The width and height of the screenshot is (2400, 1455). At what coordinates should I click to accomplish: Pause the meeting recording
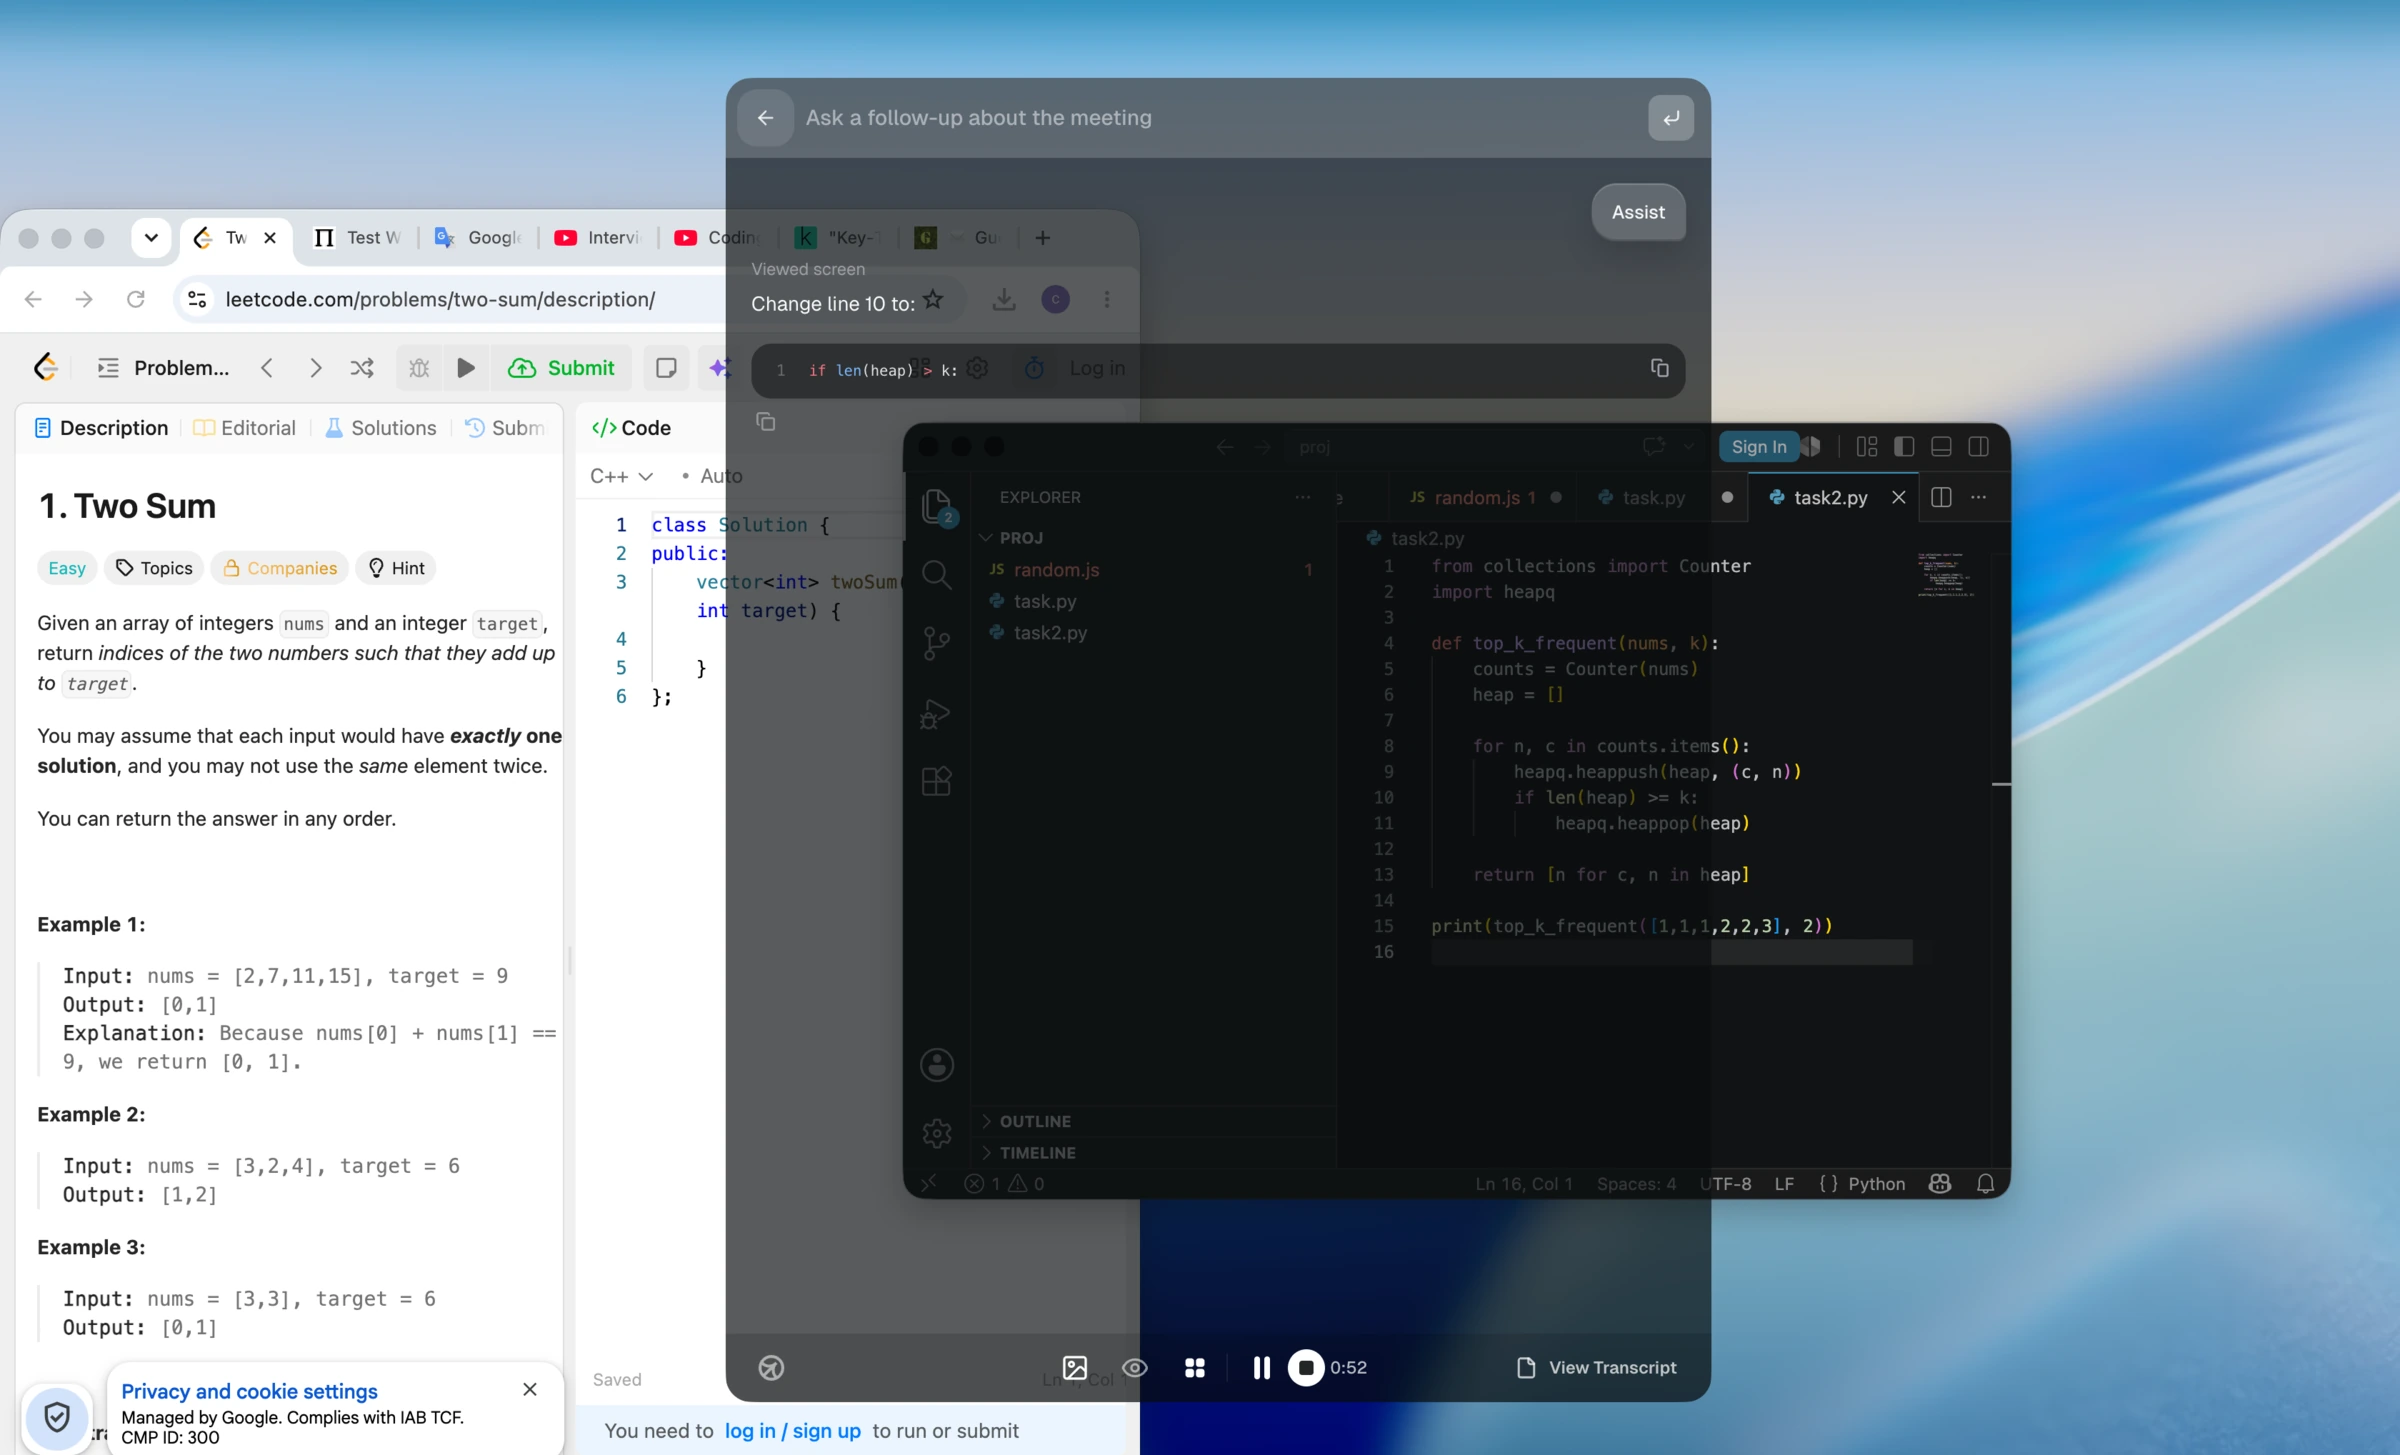point(1261,1367)
